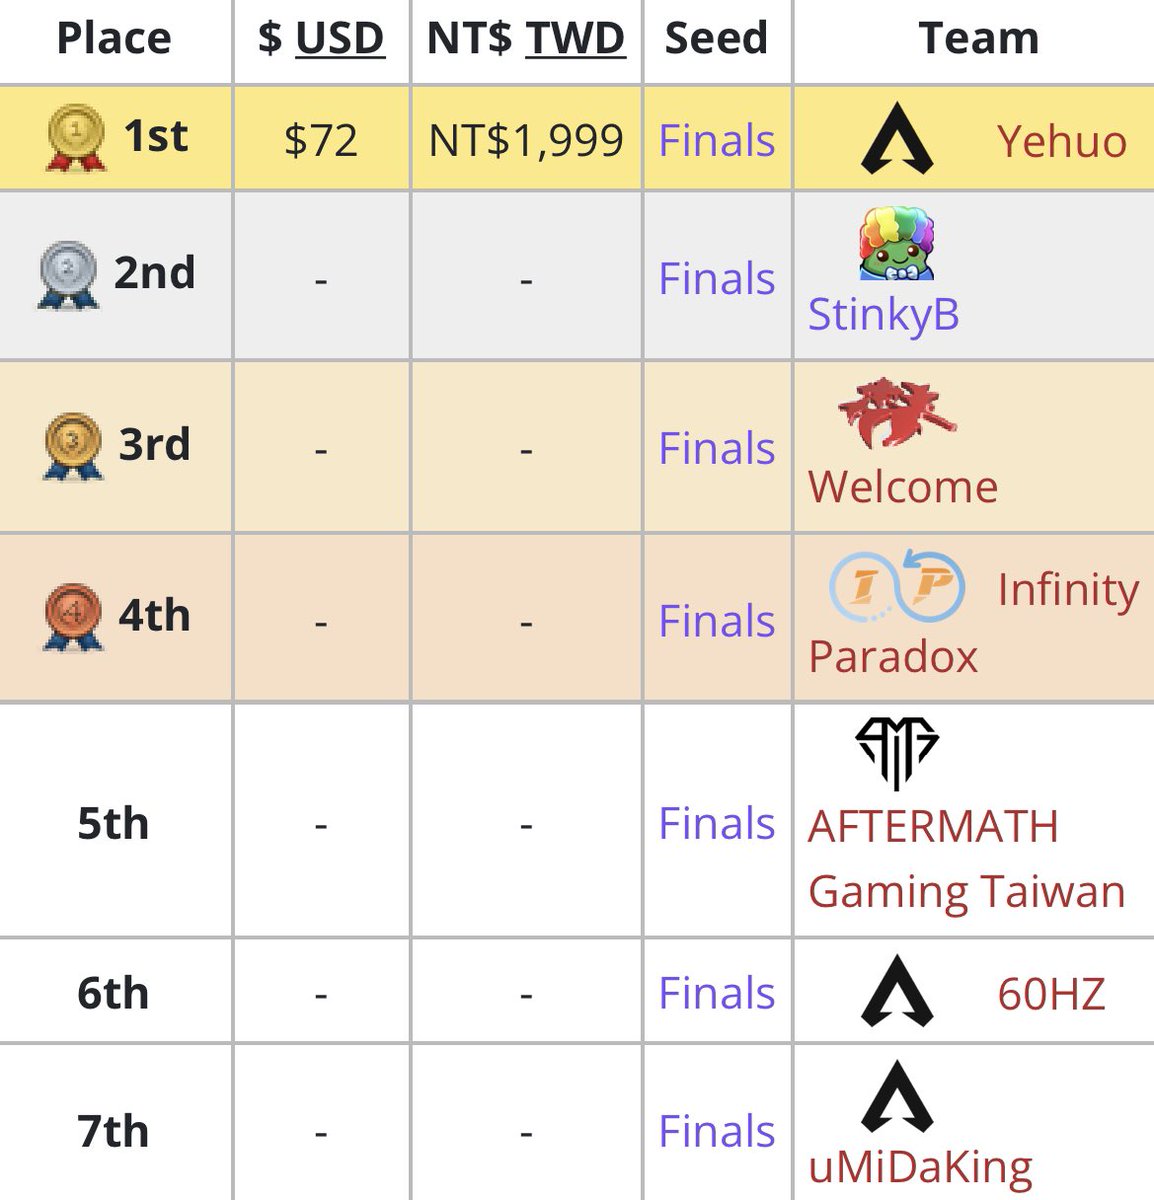Open the 60HZ team link
The height and width of the screenshot is (1200, 1154).
(1052, 994)
